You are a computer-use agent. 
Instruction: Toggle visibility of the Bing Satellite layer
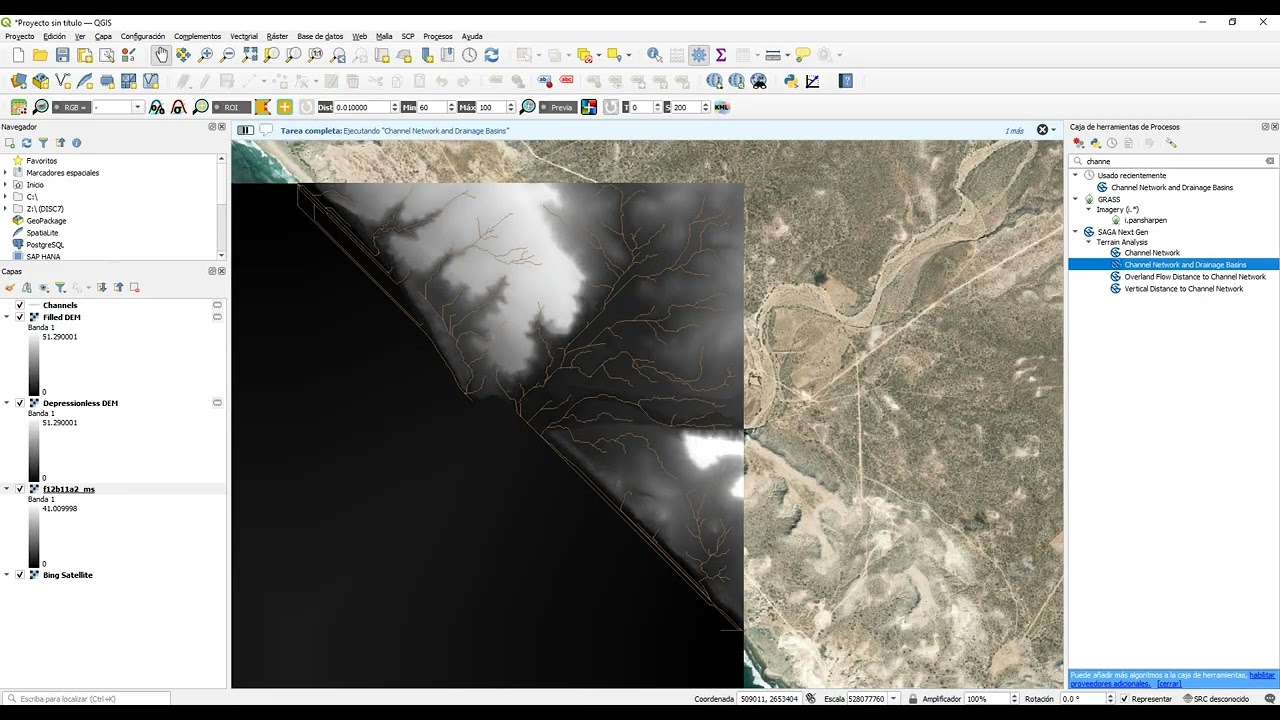tap(20, 575)
